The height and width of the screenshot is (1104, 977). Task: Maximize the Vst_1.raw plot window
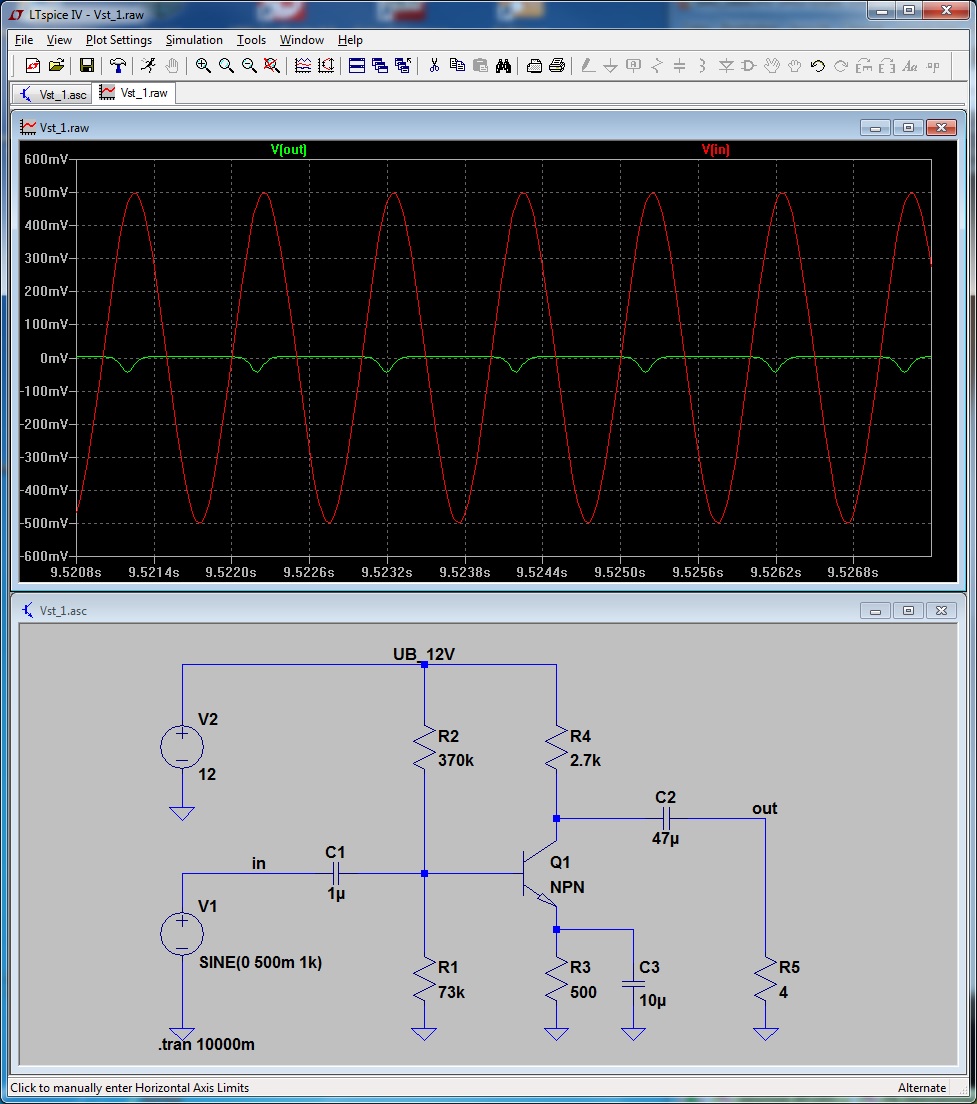pyautogui.click(x=908, y=127)
